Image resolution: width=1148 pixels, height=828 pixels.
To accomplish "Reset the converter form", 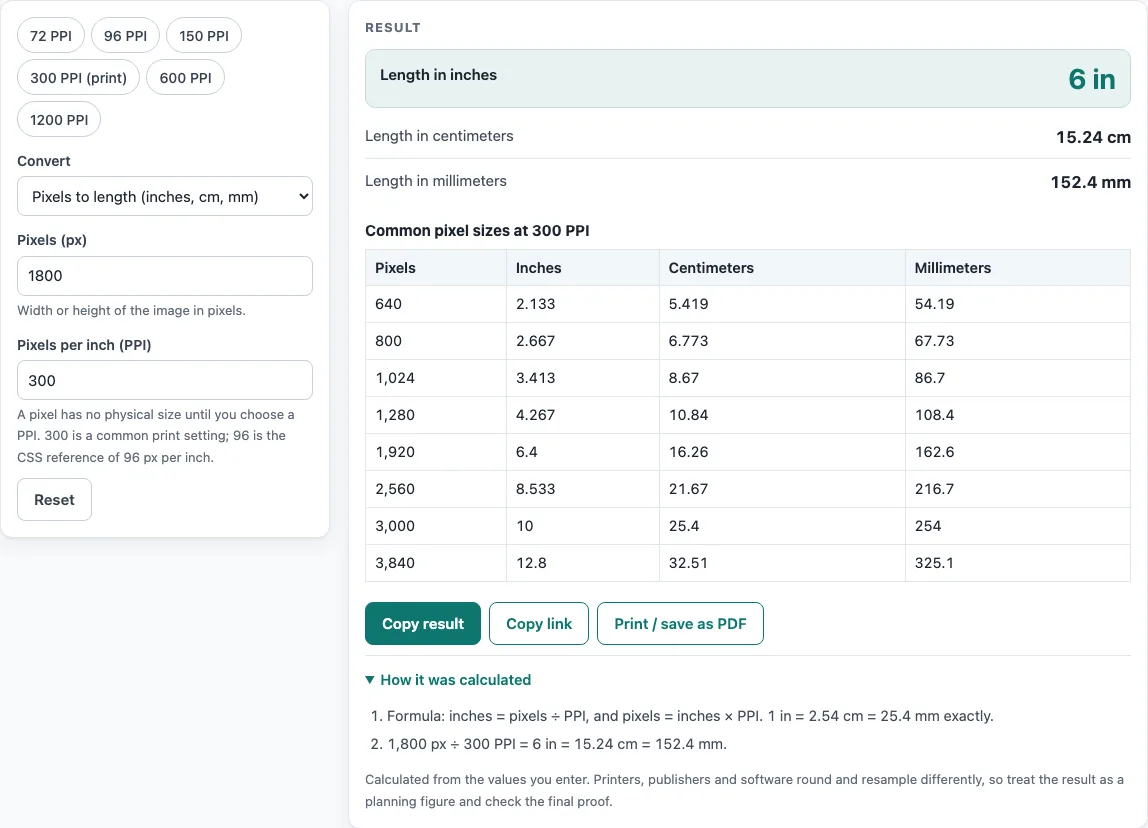I will (54, 499).
